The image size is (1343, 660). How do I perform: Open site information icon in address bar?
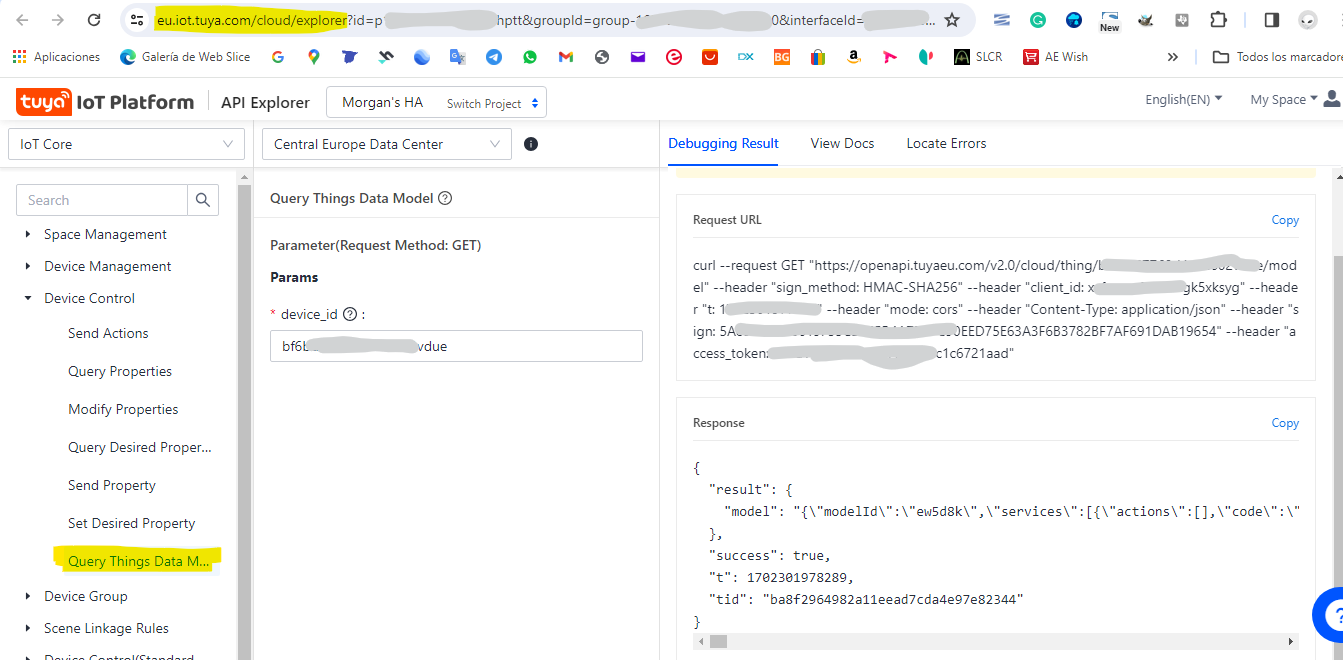pyautogui.click(x=138, y=20)
